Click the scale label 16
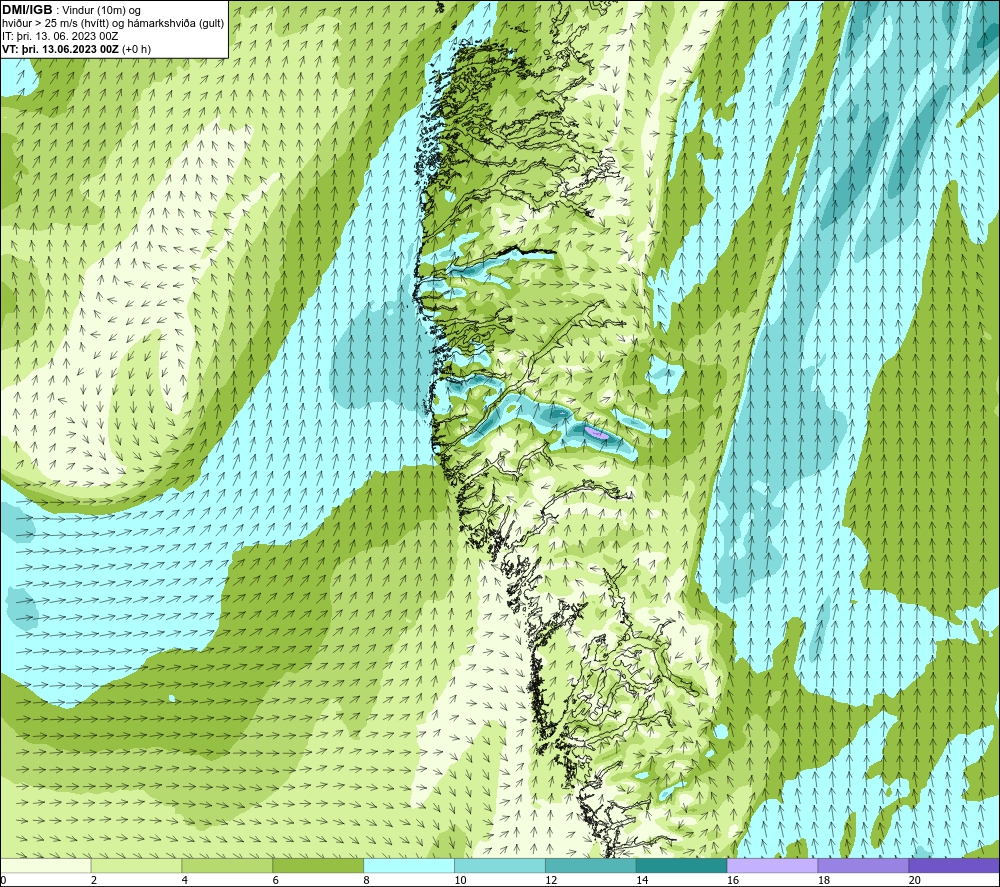This screenshot has width=1000, height=887. (733, 881)
